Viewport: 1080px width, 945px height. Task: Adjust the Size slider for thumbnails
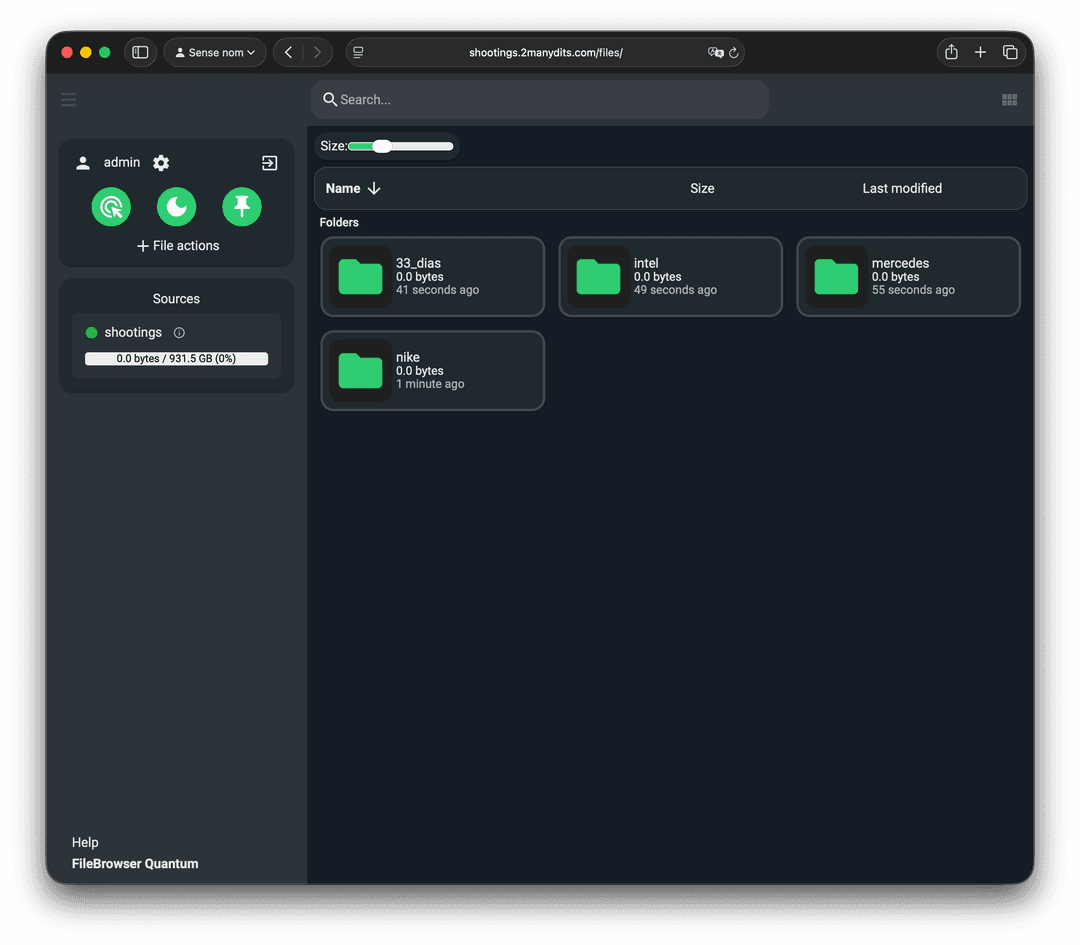382,147
